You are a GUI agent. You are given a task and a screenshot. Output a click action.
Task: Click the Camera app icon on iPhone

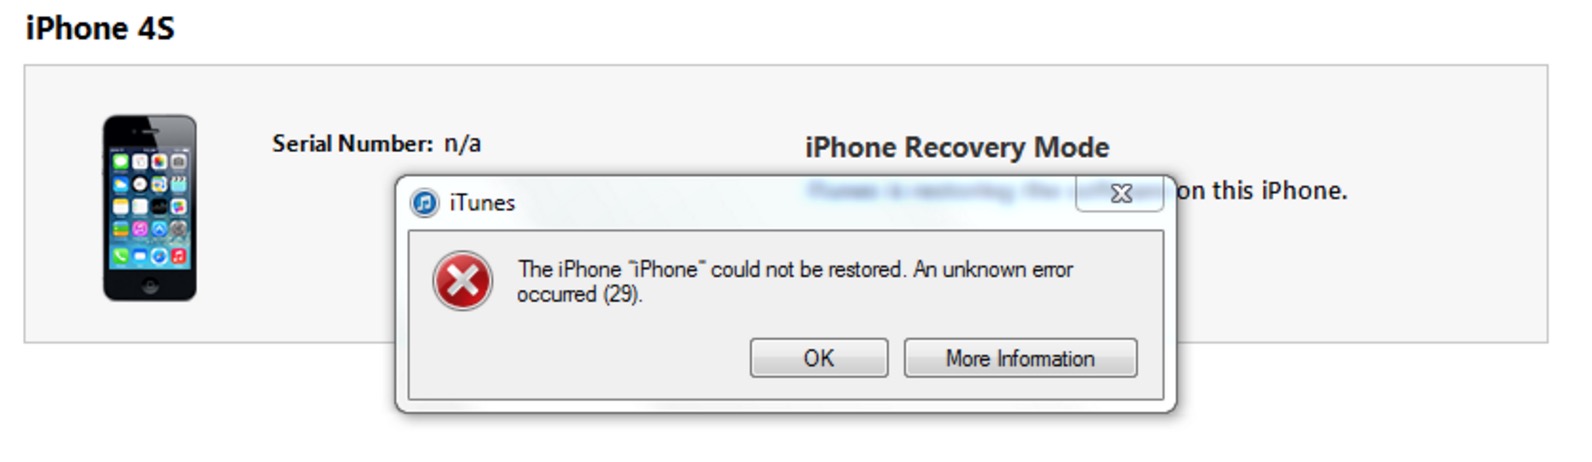pos(178,161)
